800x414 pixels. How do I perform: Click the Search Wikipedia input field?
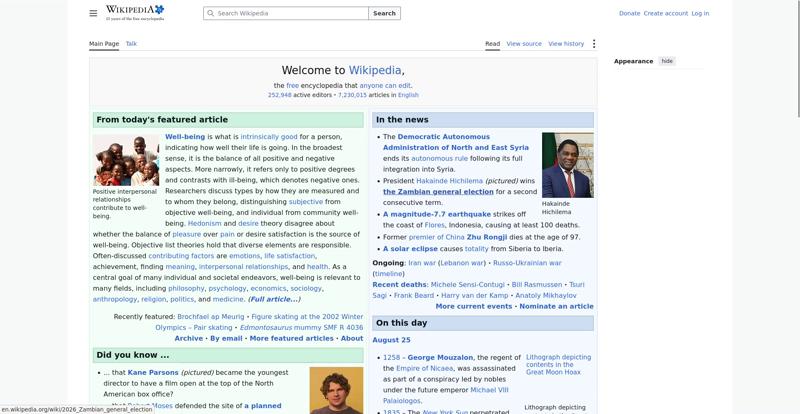[286, 13]
